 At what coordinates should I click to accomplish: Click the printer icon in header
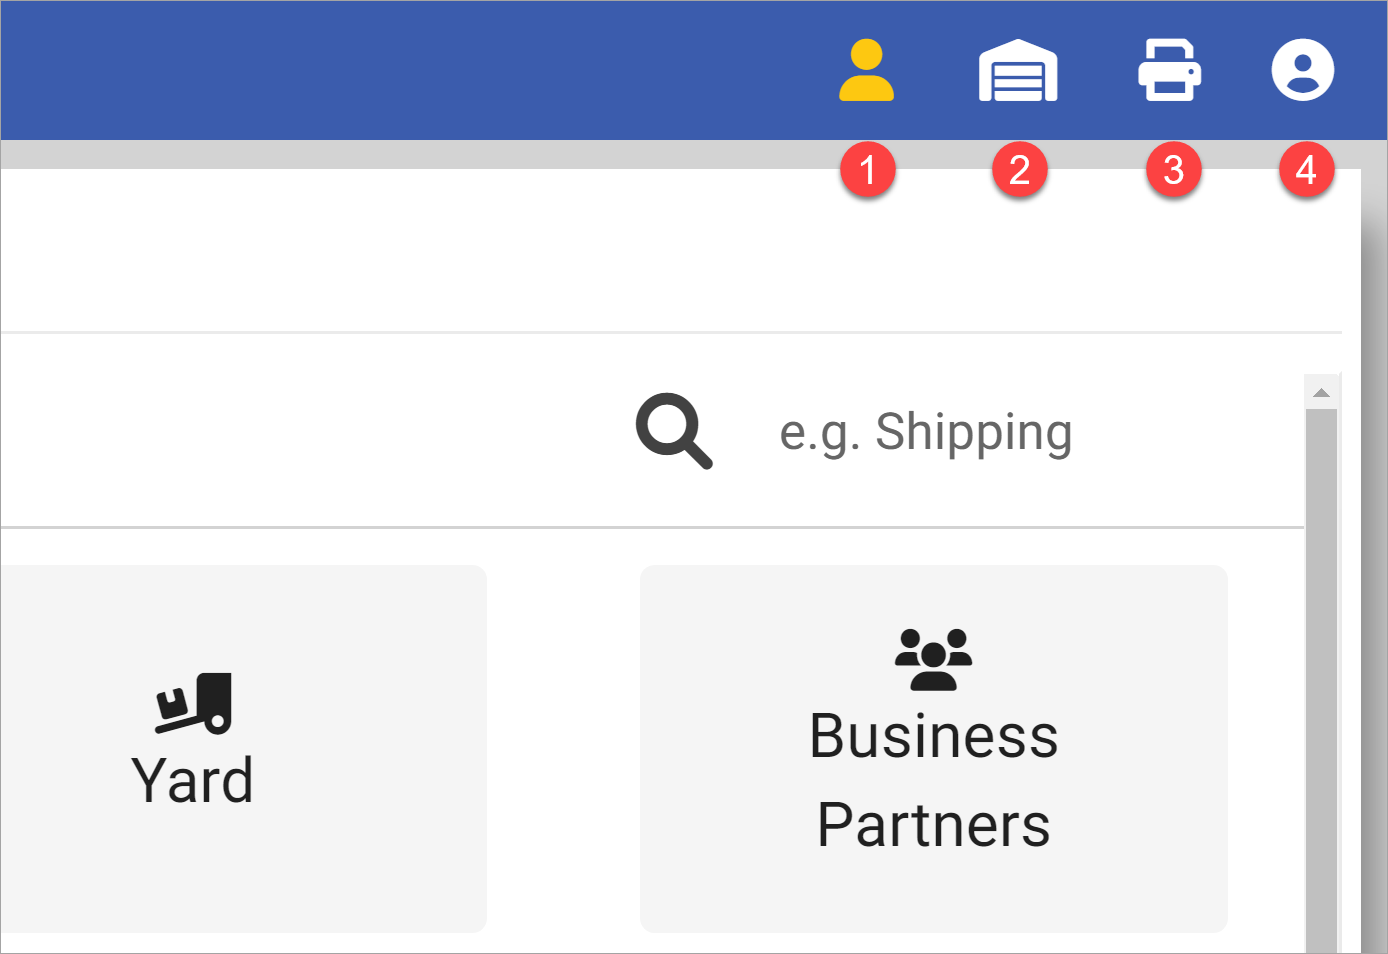pos(1169,70)
